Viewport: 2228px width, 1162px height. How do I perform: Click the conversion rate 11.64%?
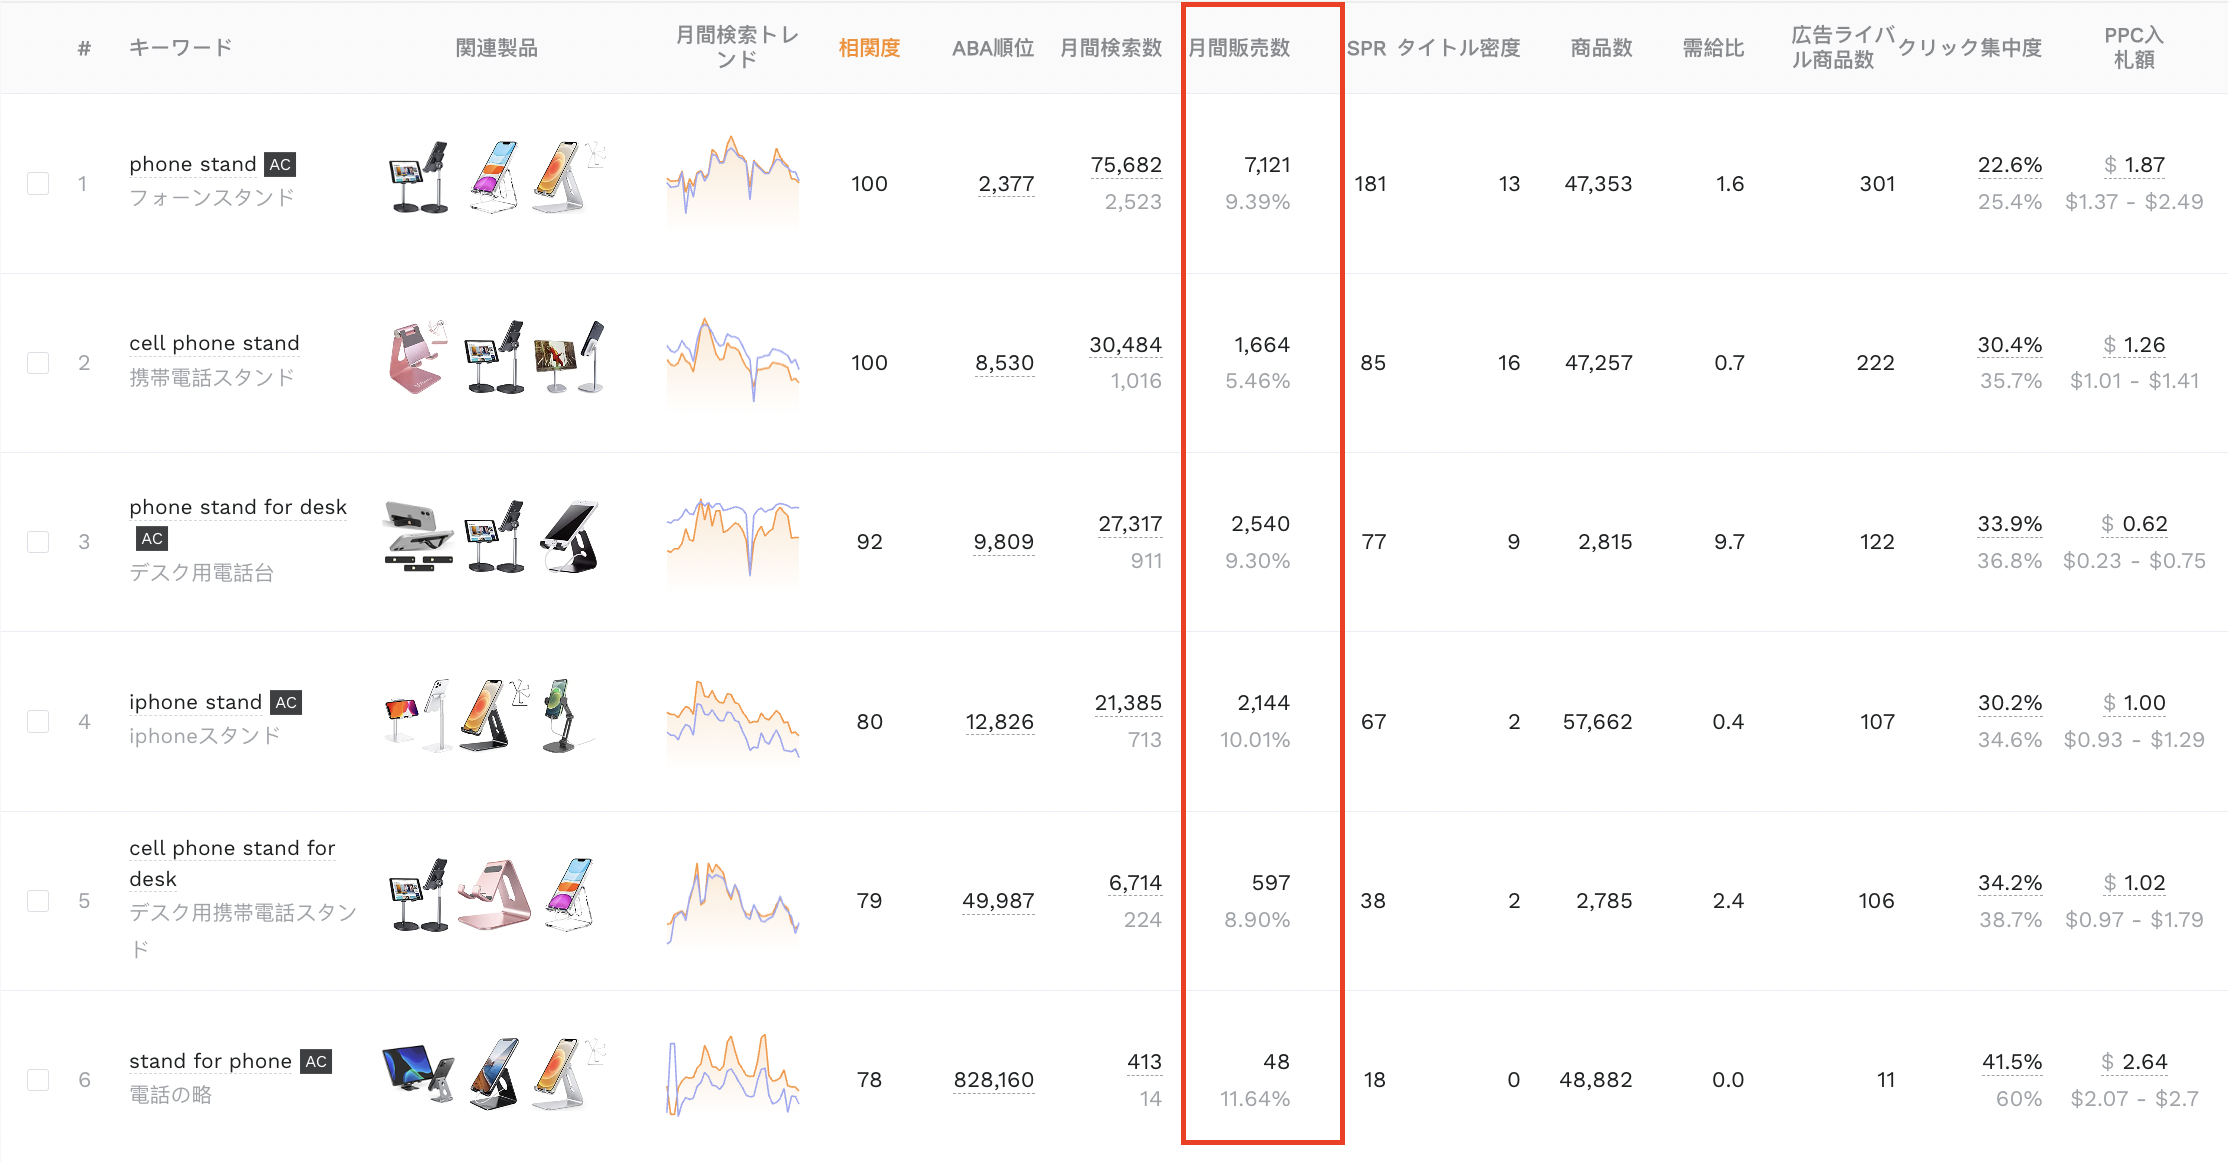coord(1255,1099)
